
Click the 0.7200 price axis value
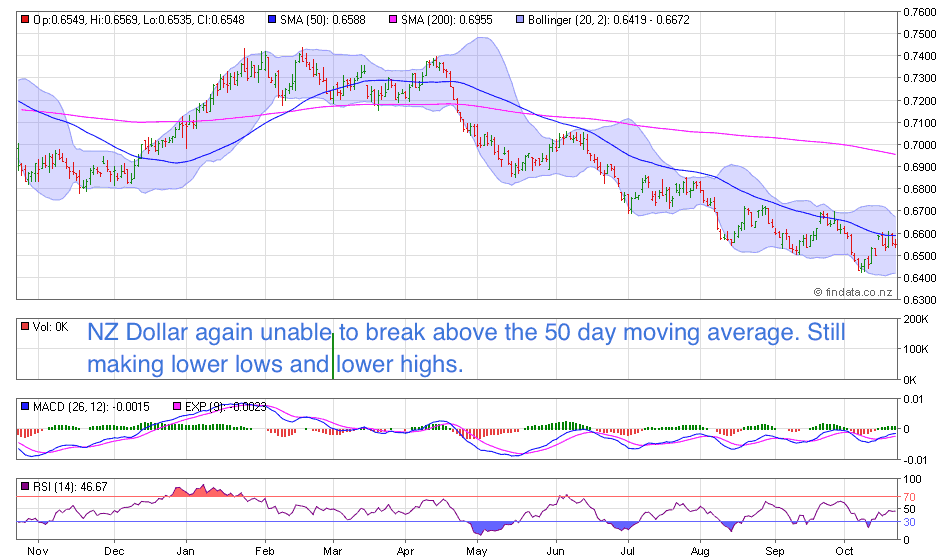pyautogui.click(x=920, y=100)
